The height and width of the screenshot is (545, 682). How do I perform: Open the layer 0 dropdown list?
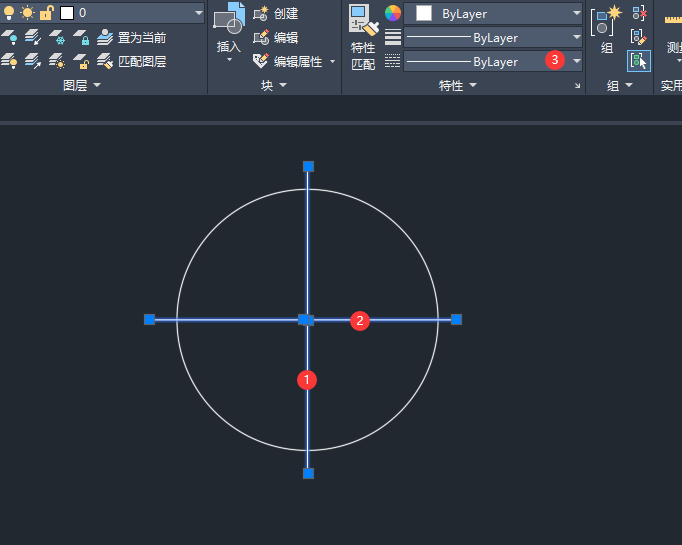click(x=198, y=13)
